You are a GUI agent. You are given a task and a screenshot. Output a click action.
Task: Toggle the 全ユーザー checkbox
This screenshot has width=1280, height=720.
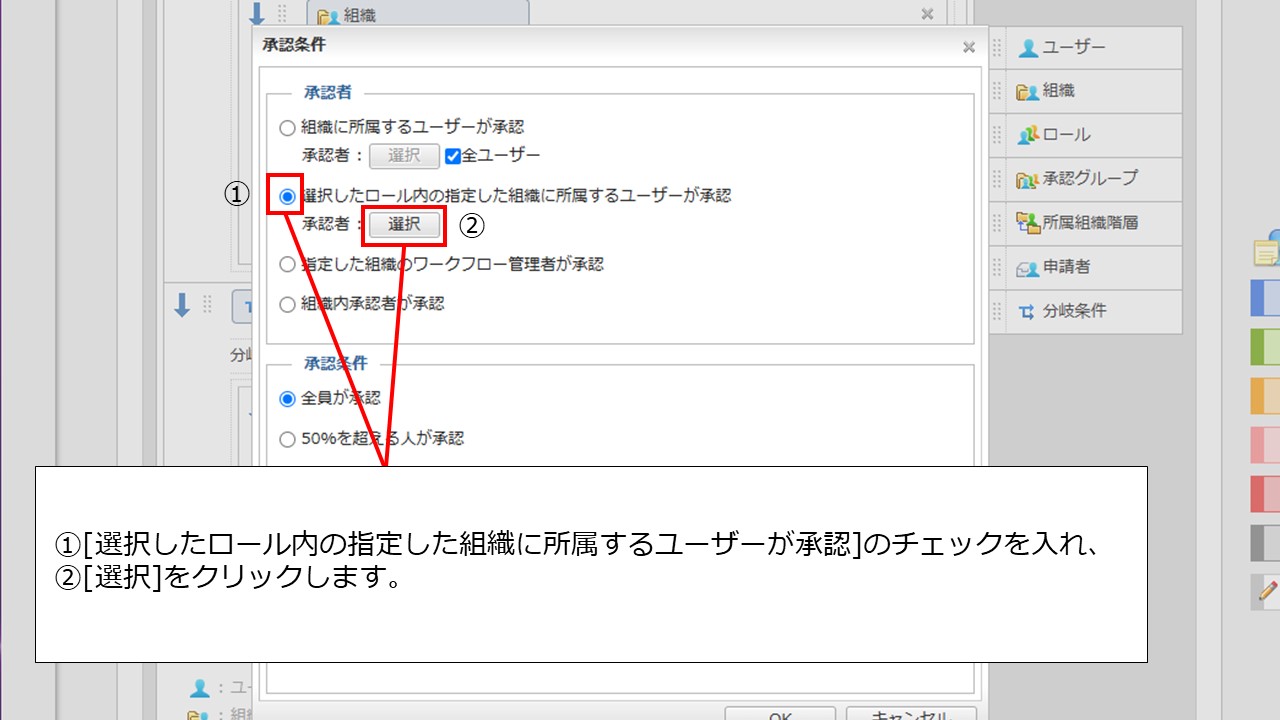tap(453, 156)
